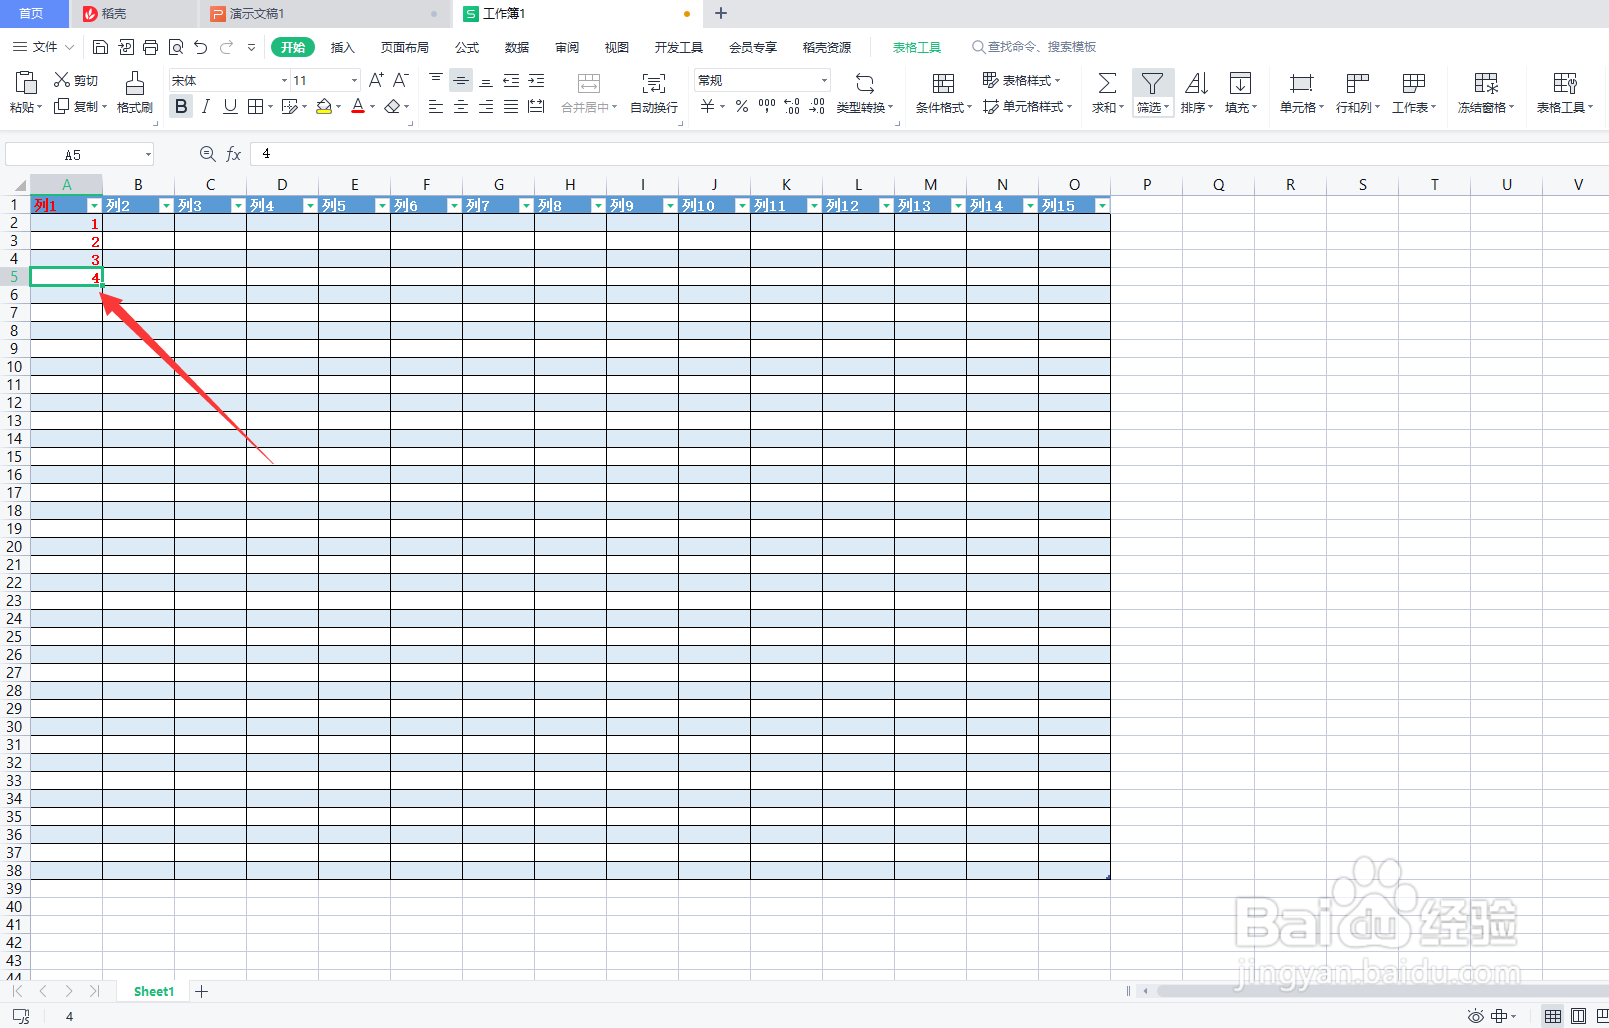Toggle Bold formatting
This screenshot has width=1609, height=1028.
(x=181, y=106)
